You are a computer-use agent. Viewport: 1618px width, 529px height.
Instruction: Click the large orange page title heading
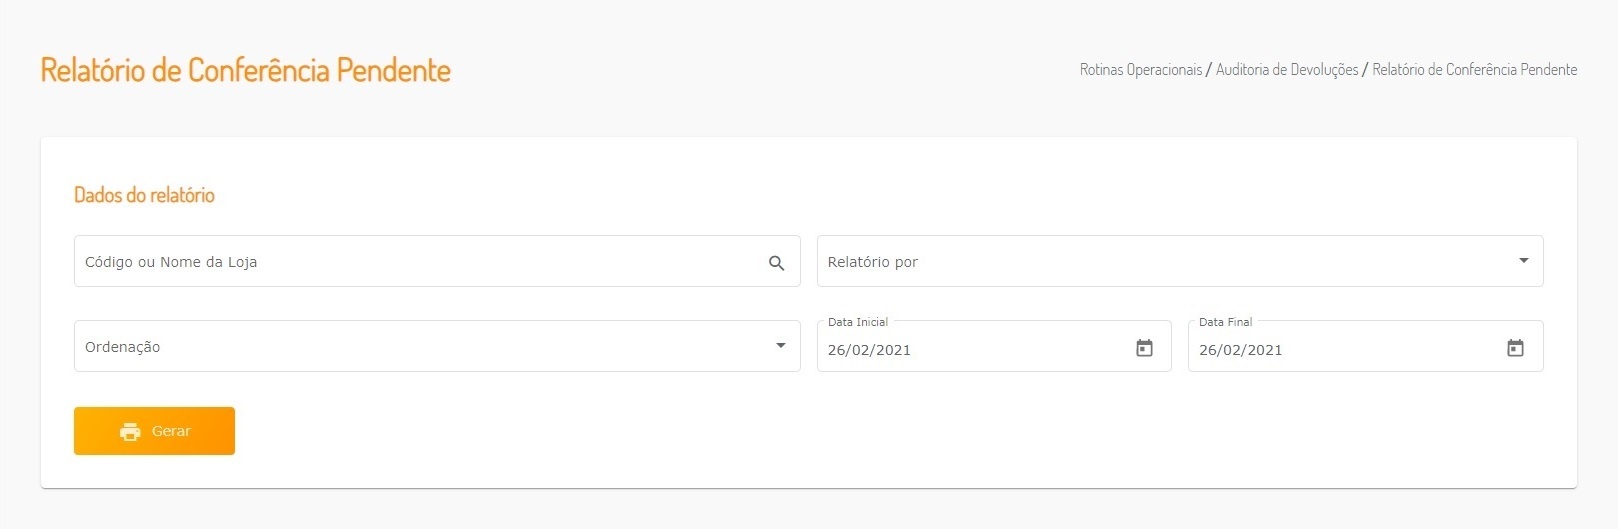(x=246, y=70)
